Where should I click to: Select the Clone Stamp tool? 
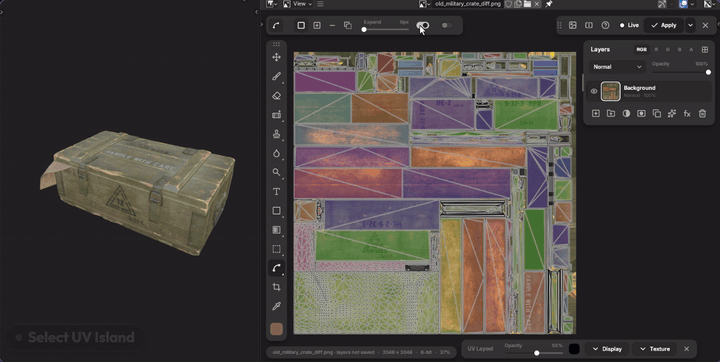276,134
